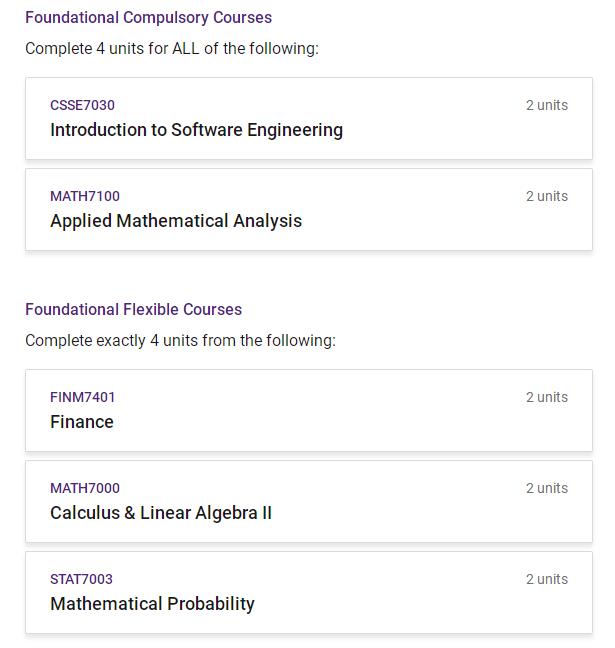
Task: Click empty area of Finance course card
Action: click(x=331, y=422)
